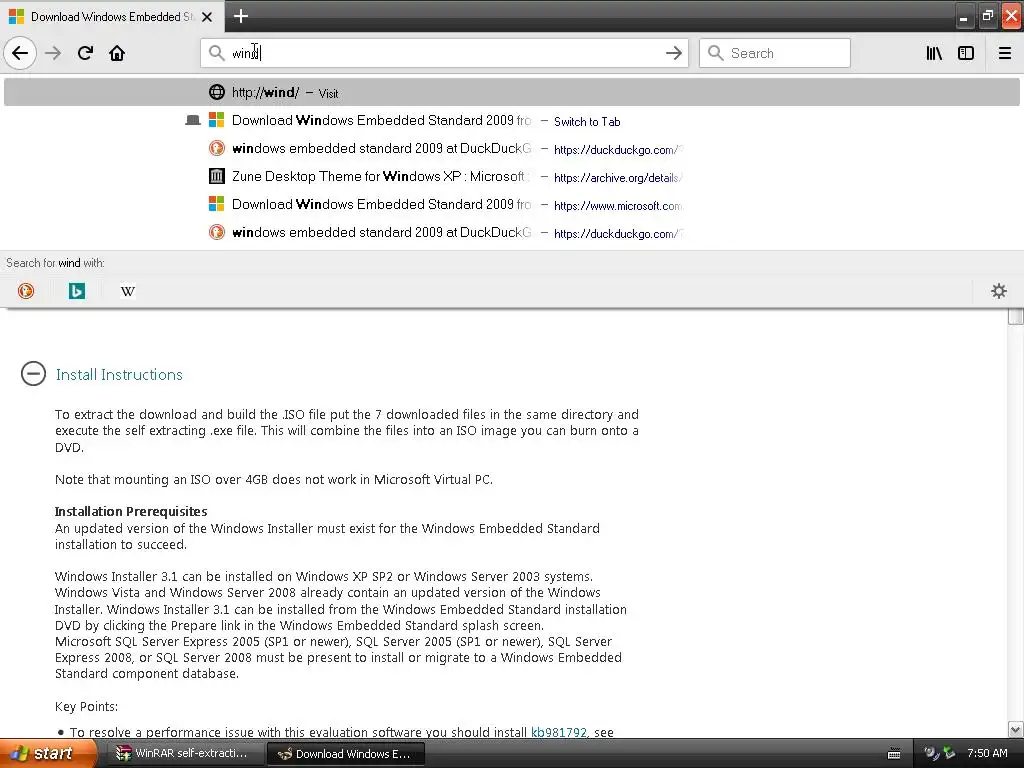Click the vertical scrollbar thumb
This screenshot has width=1024, height=768.
(1016, 317)
